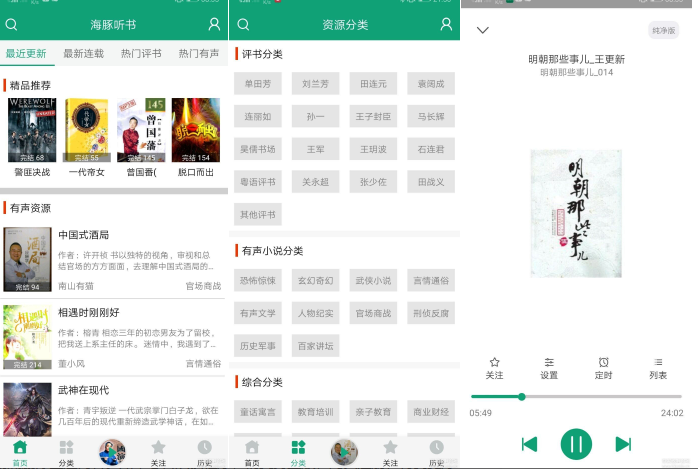698x469 pixels.
Task: Select 童话寓言 category
Action: (x=258, y=412)
